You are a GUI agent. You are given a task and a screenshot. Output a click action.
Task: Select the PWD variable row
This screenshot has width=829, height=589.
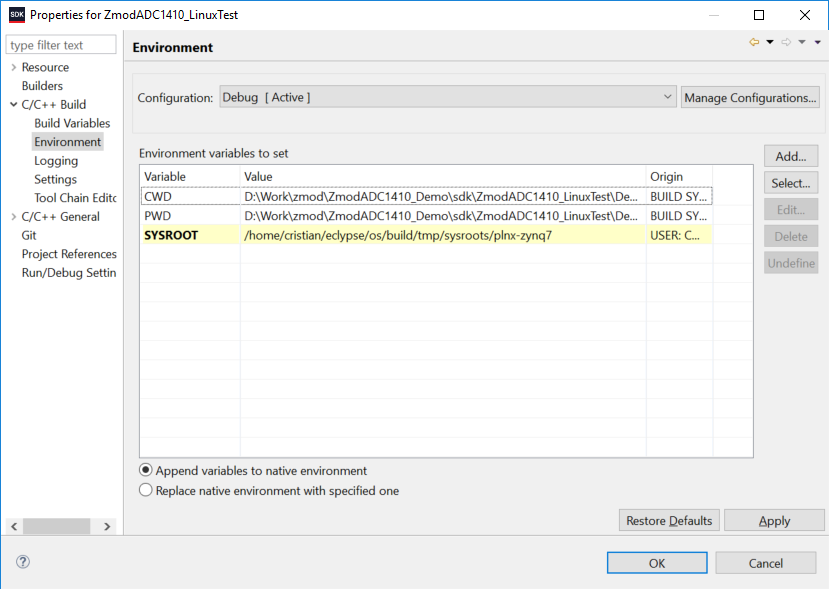pos(427,216)
